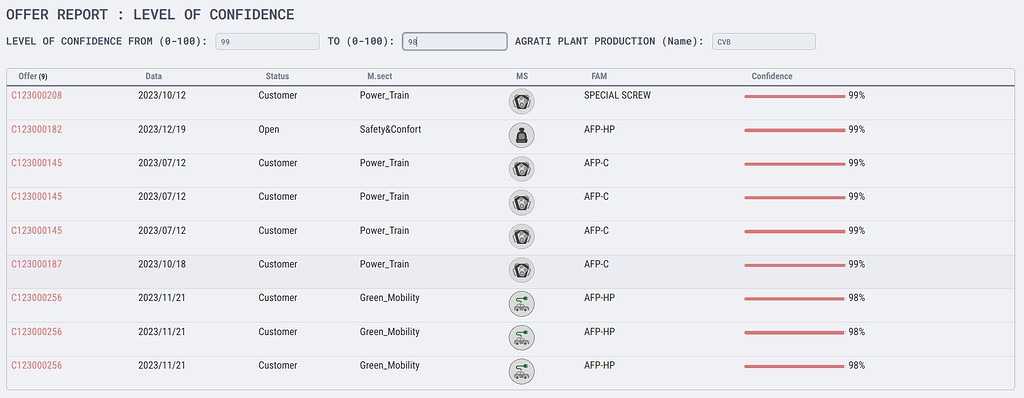Open offer link C123000182
The image size is (1024, 398).
click(37, 129)
